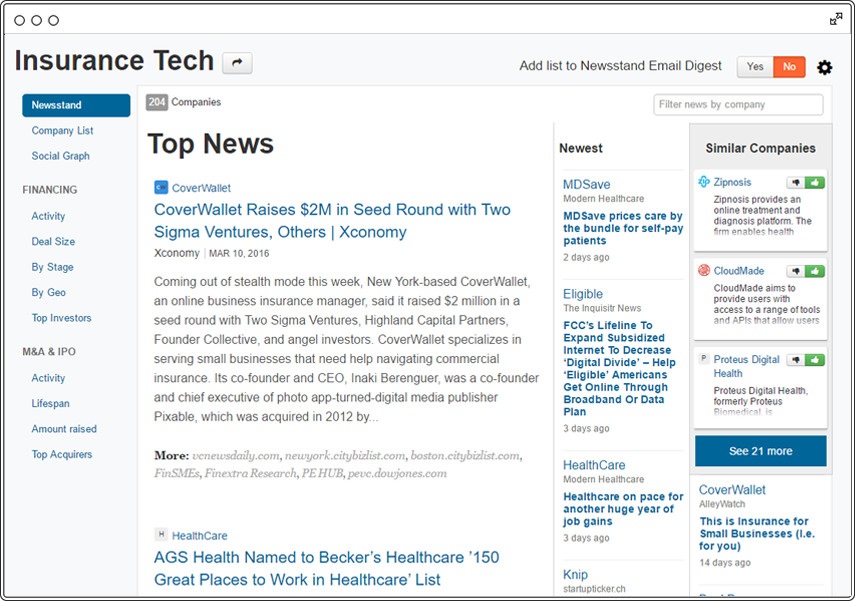
Task: Click the Similar Companies heading
Action: point(761,148)
